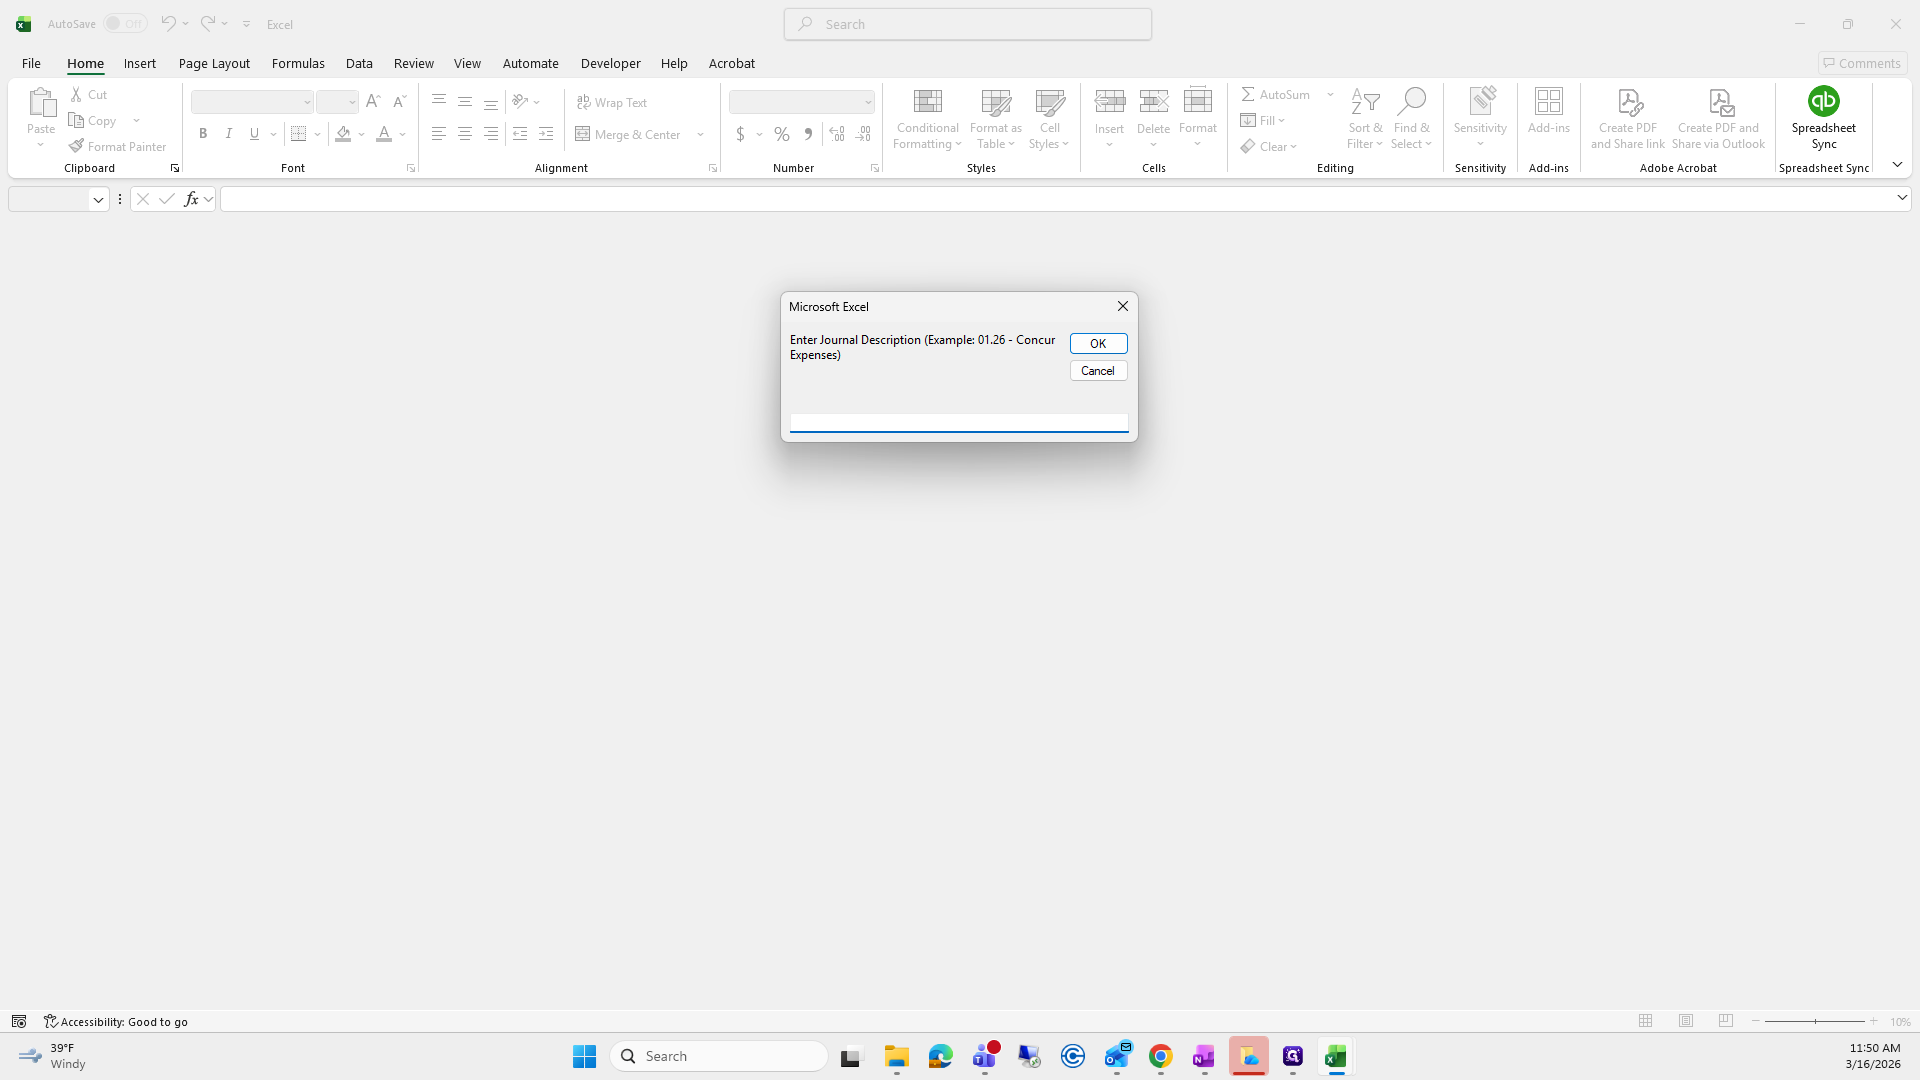Toggle the AutoSave switch

click(x=125, y=24)
